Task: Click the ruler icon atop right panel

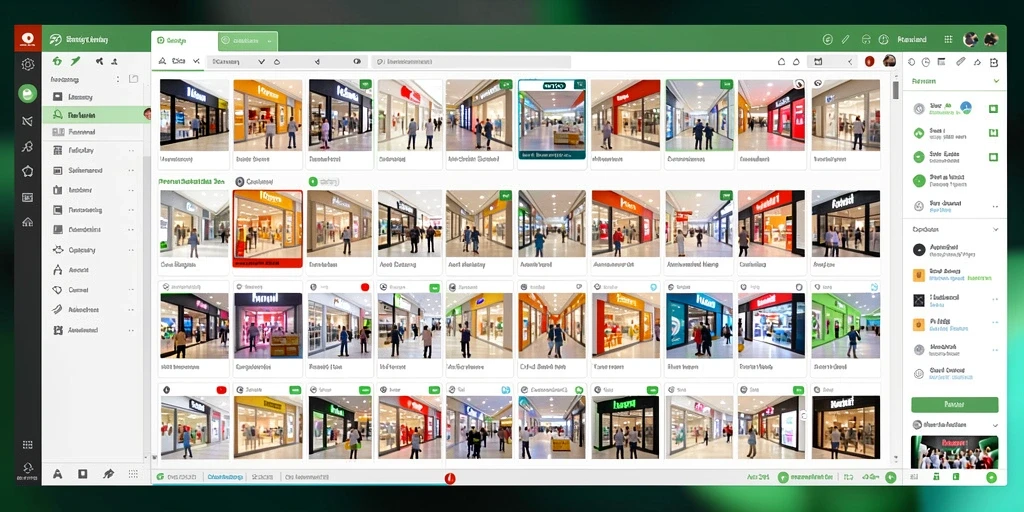Action: [960, 62]
